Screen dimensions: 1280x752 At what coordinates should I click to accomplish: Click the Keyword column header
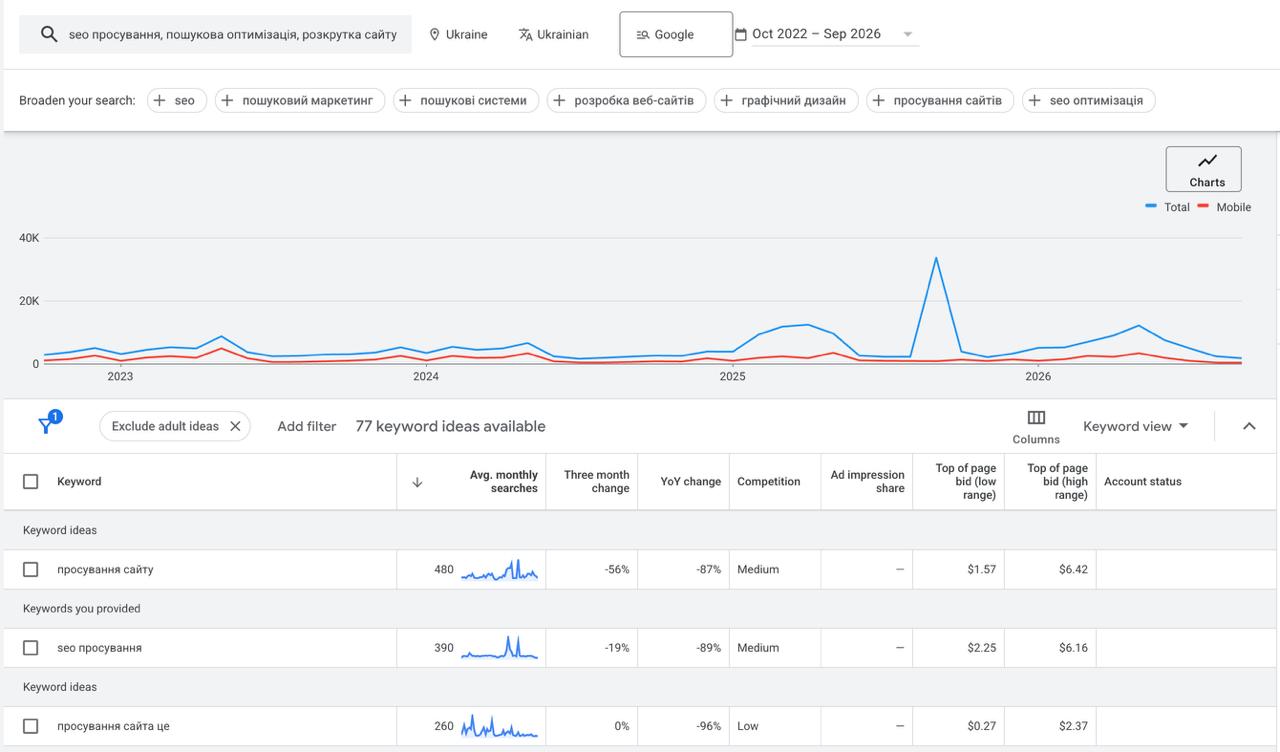click(79, 482)
